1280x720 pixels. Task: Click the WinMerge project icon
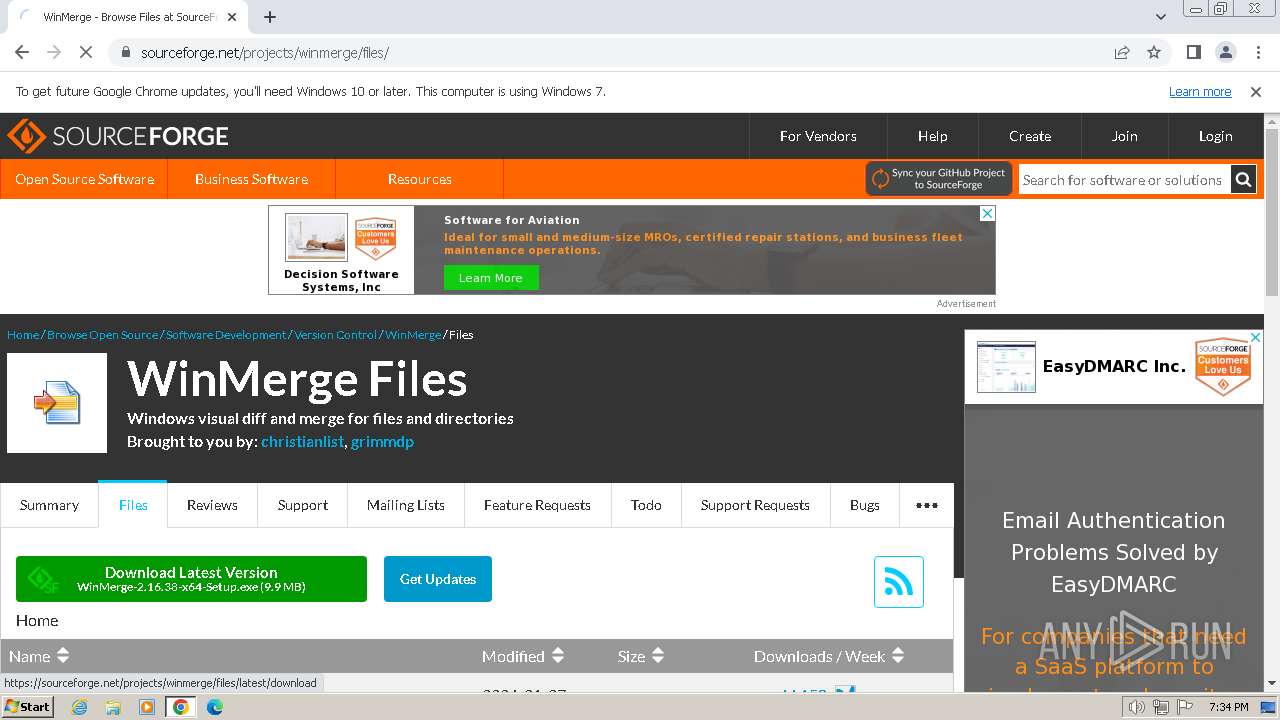coord(57,403)
